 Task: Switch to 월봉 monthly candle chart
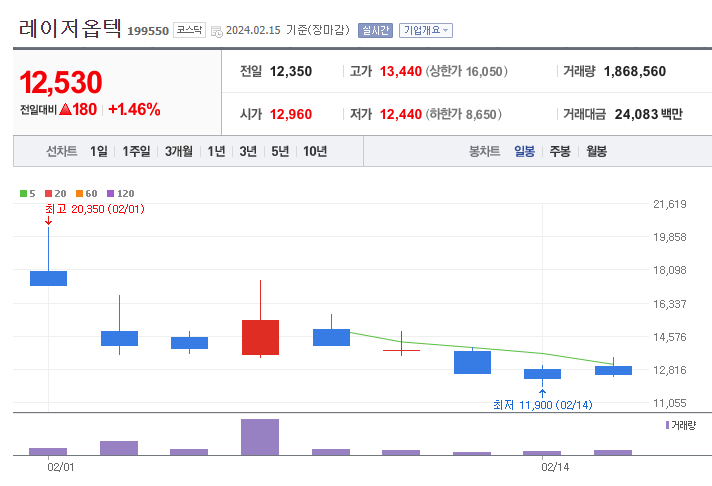click(x=596, y=151)
